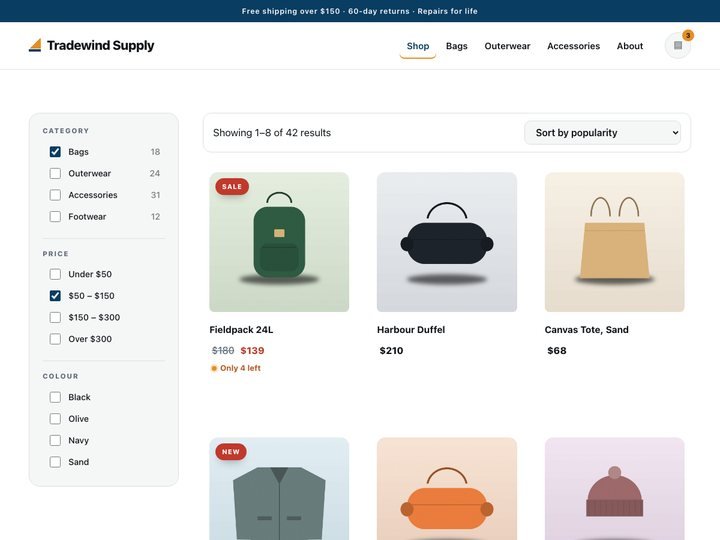This screenshot has height=540, width=720.
Task: Check the $150 – $300 price filter
Action: 55,317
